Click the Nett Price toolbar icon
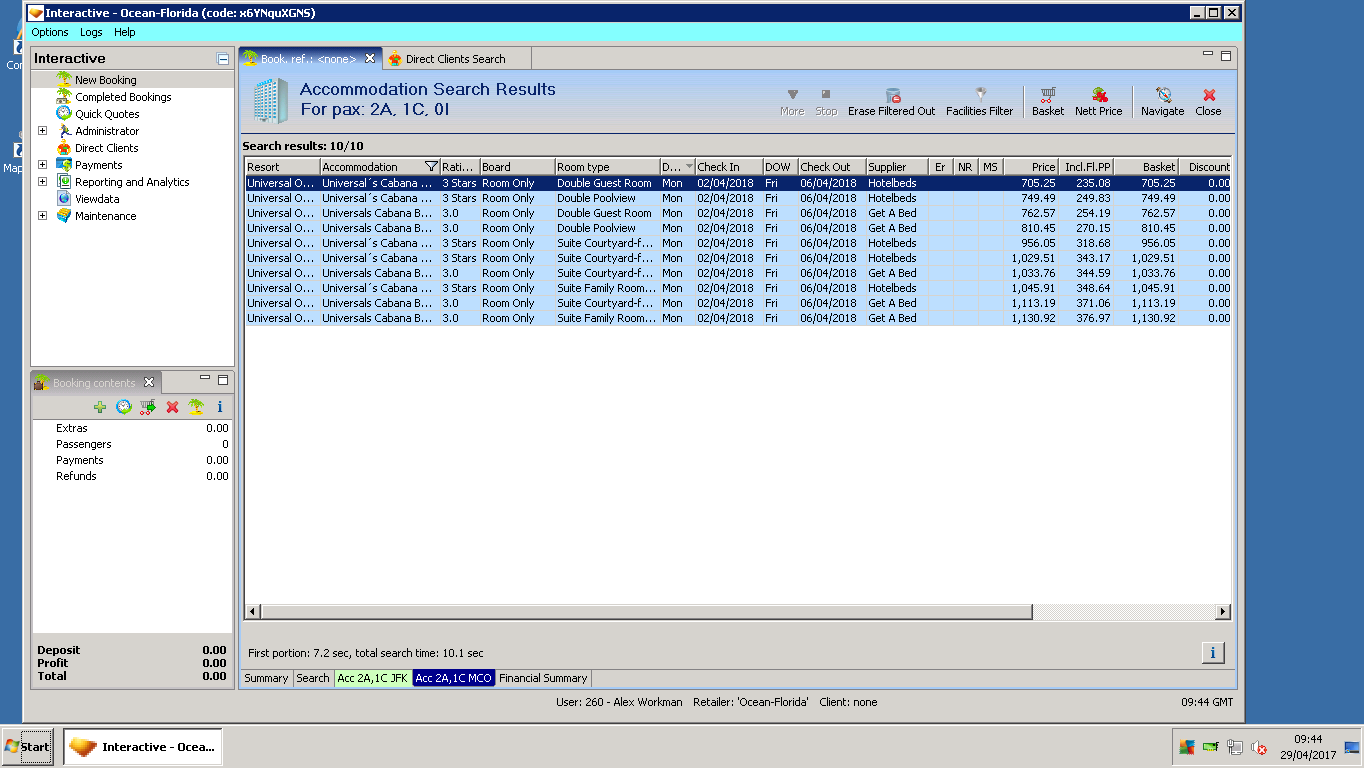Viewport: 1364px width, 768px height. pos(1098,102)
